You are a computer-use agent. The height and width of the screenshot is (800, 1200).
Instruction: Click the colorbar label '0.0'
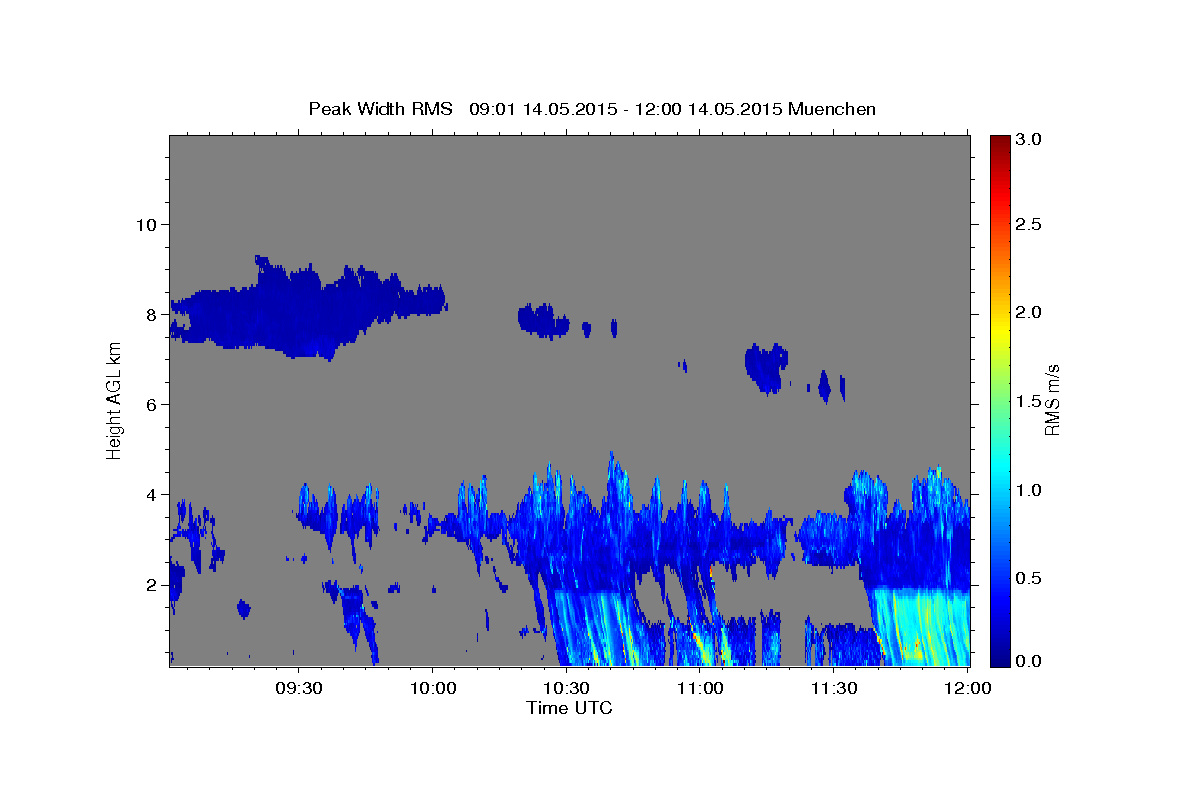click(1030, 661)
